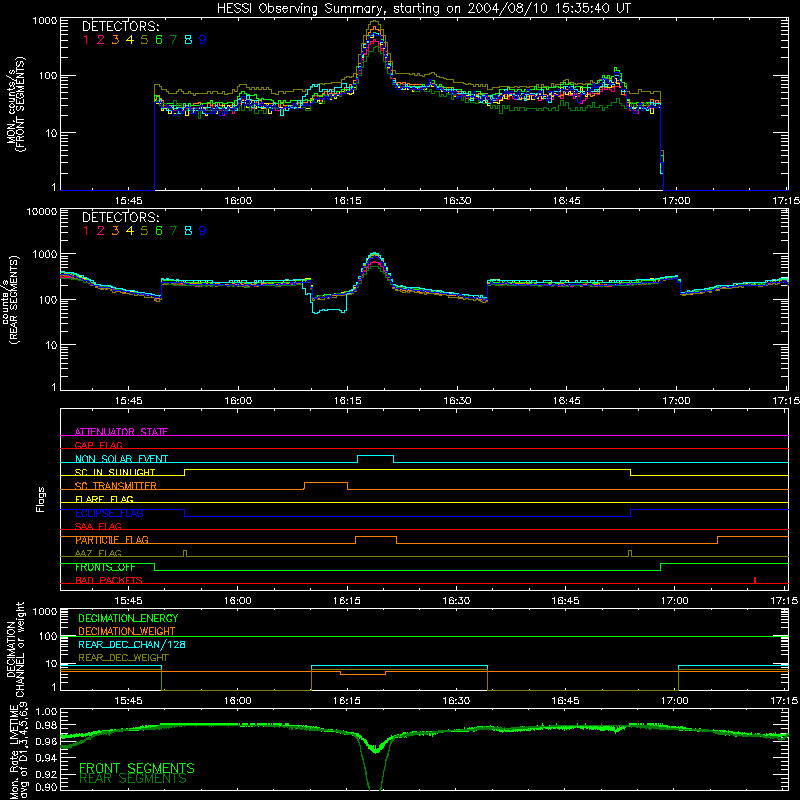Click 17:00 time tick under front segments plot

[x=676, y=201]
